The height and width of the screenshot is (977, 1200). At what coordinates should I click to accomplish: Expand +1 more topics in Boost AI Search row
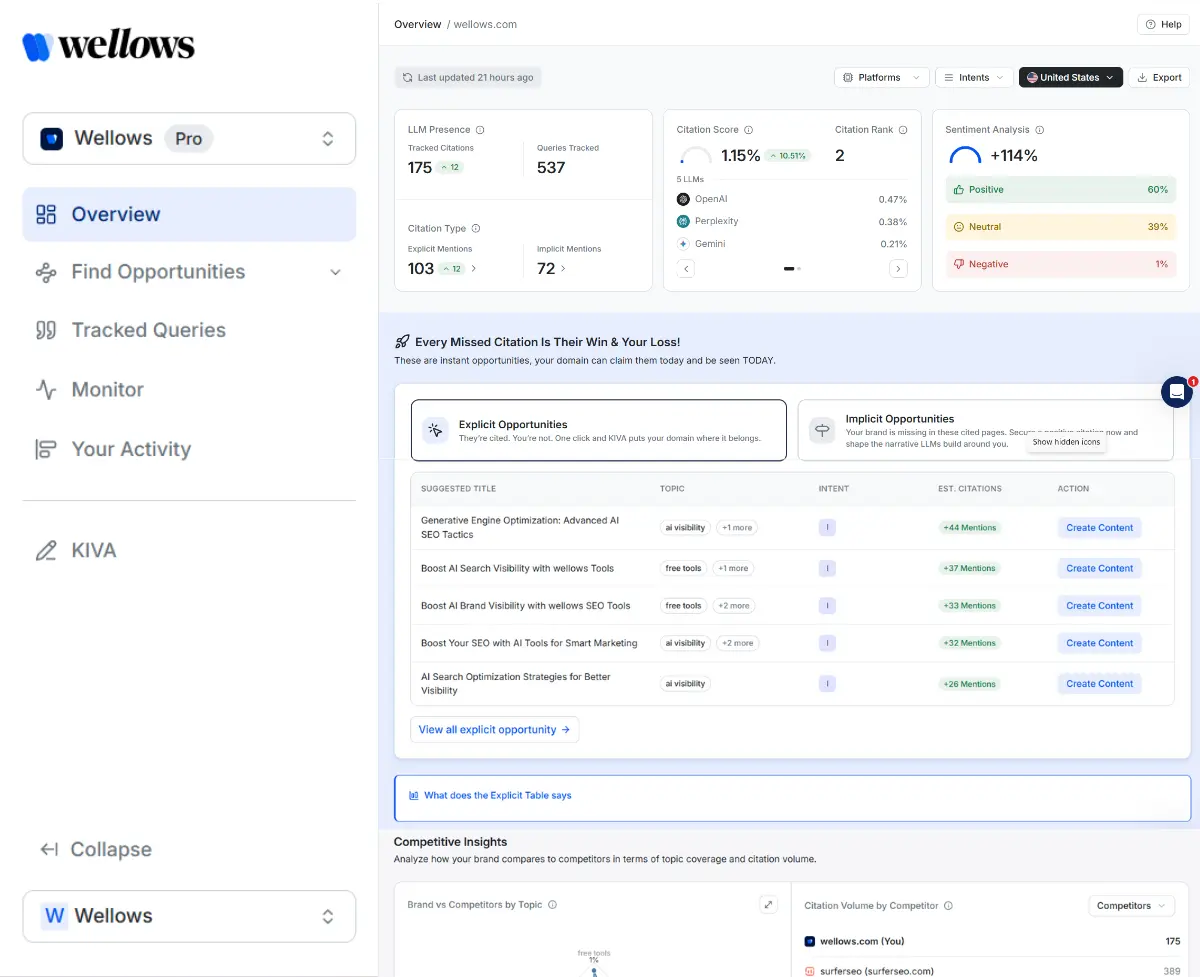click(733, 568)
